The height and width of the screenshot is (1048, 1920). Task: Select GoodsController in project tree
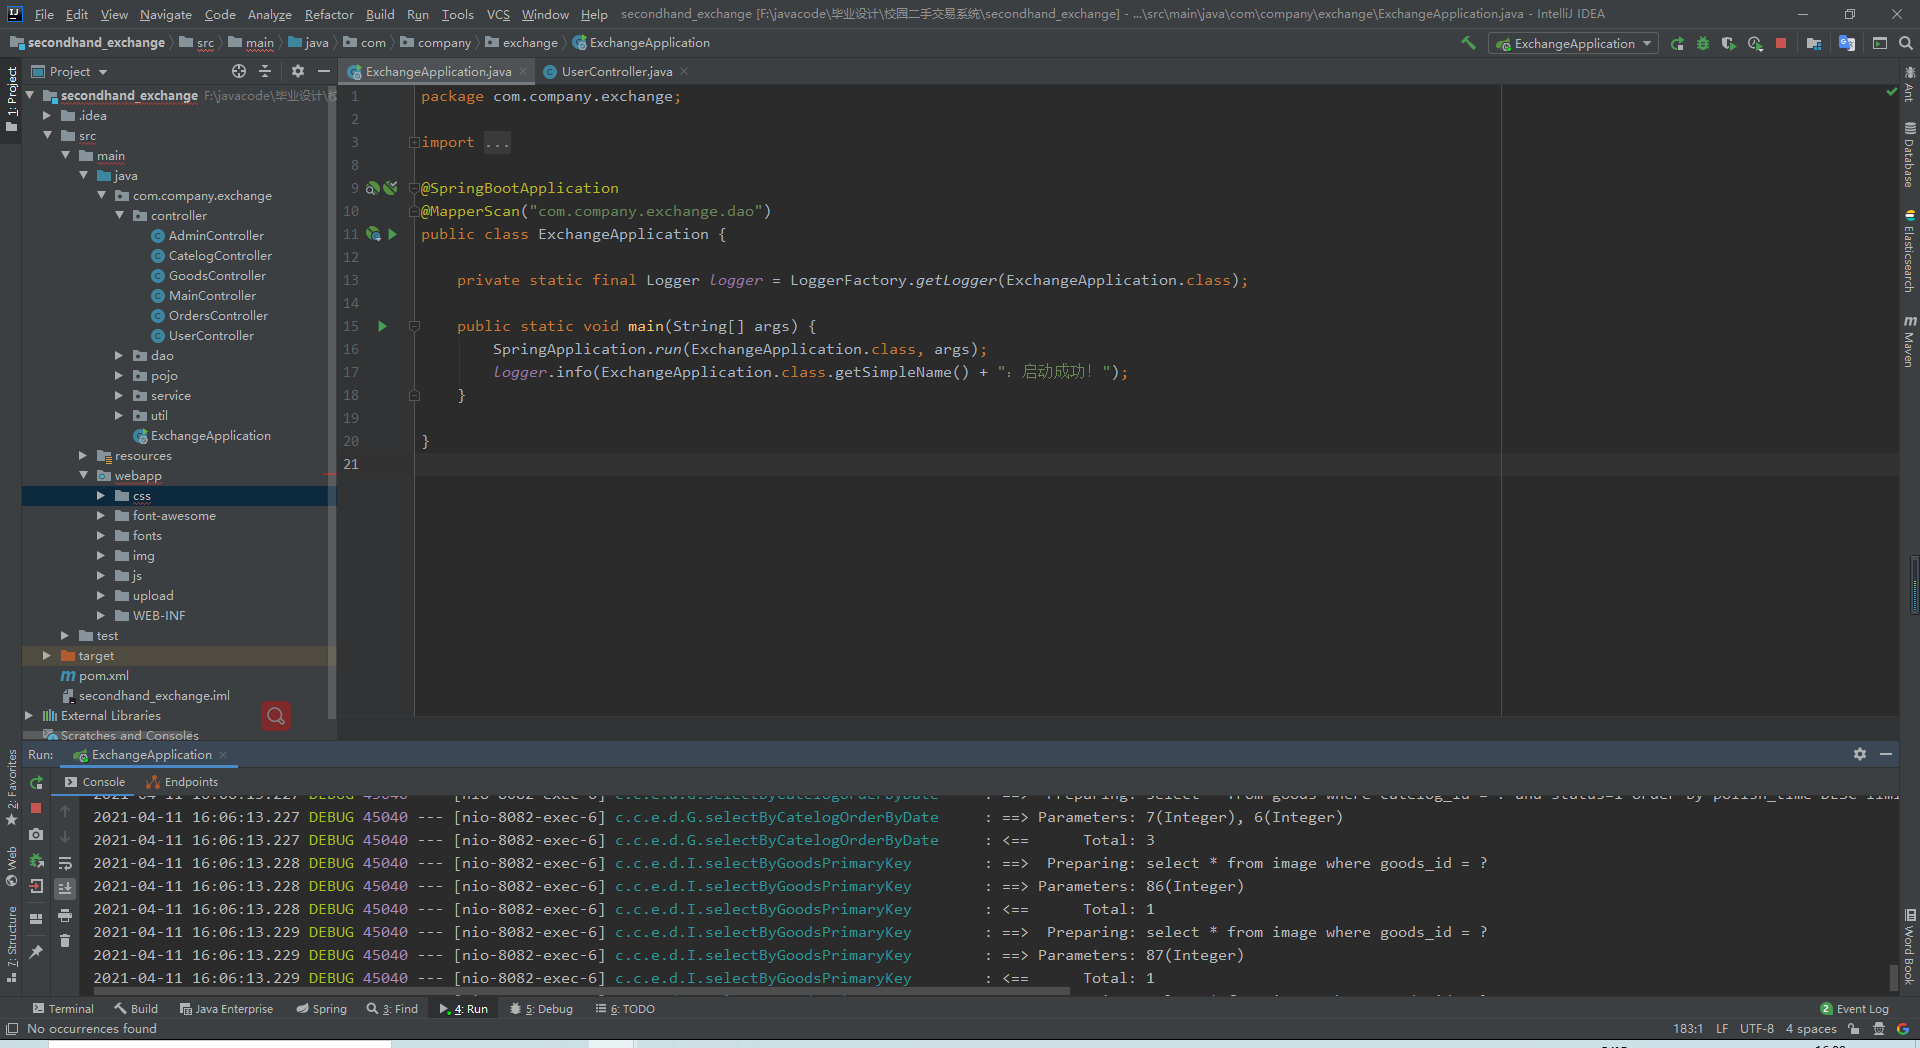click(x=217, y=275)
